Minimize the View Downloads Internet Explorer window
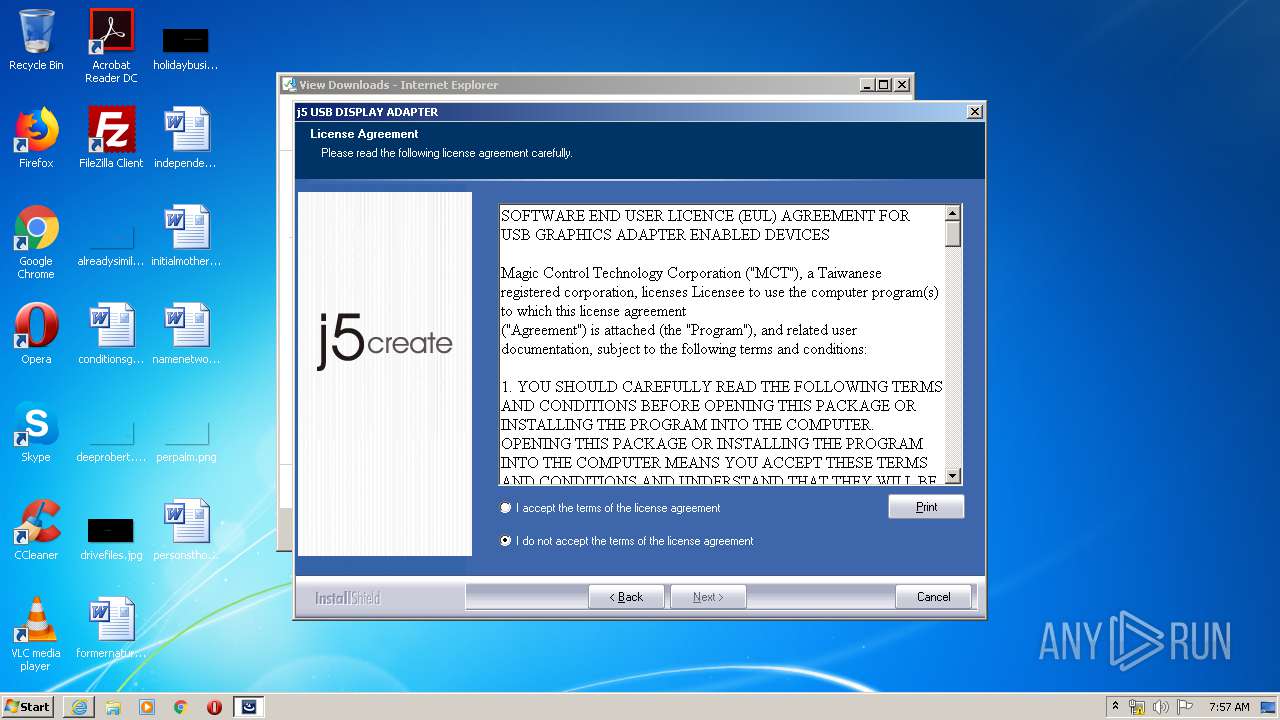1280x720 pixels. (x=867, y=85)
